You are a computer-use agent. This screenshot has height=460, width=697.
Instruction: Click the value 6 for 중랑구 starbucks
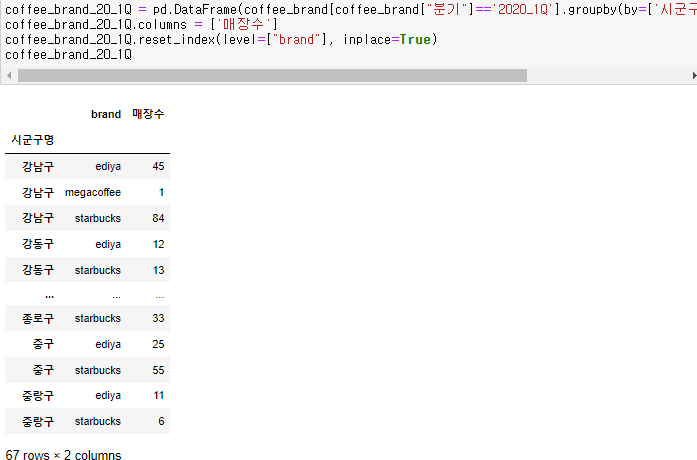coord(161,421)
